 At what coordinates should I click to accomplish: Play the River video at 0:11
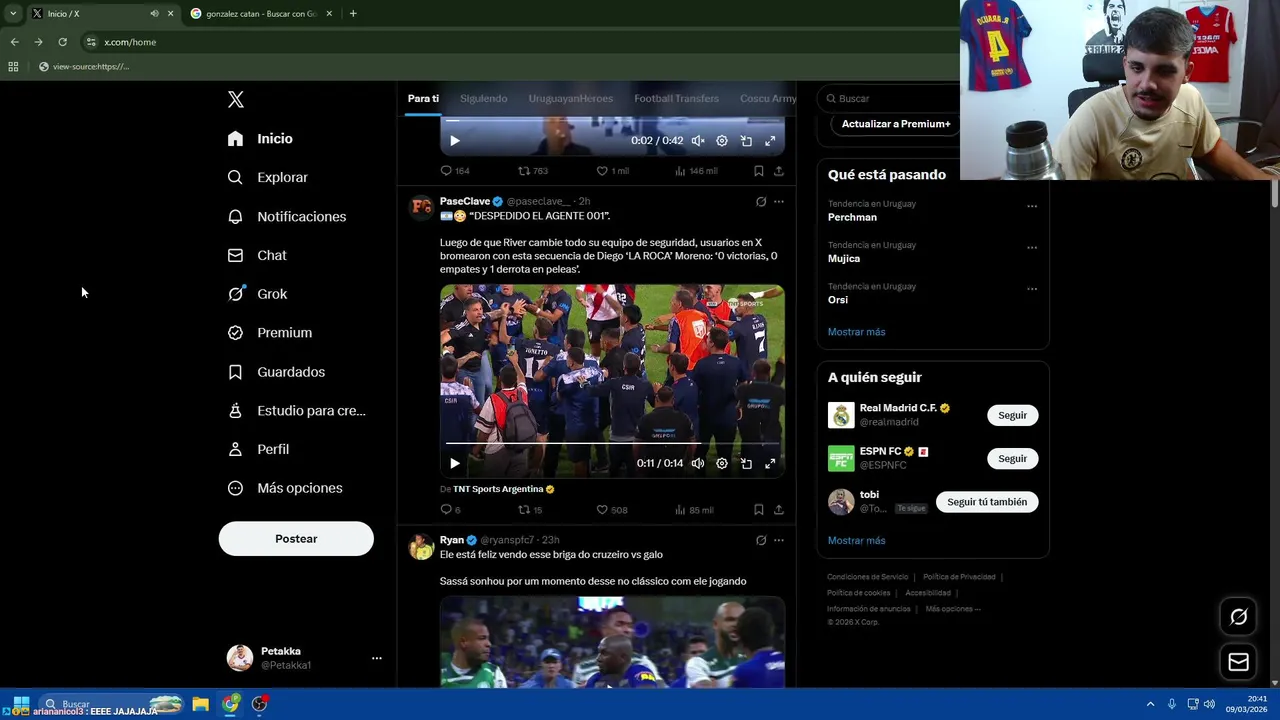(455, 464)
